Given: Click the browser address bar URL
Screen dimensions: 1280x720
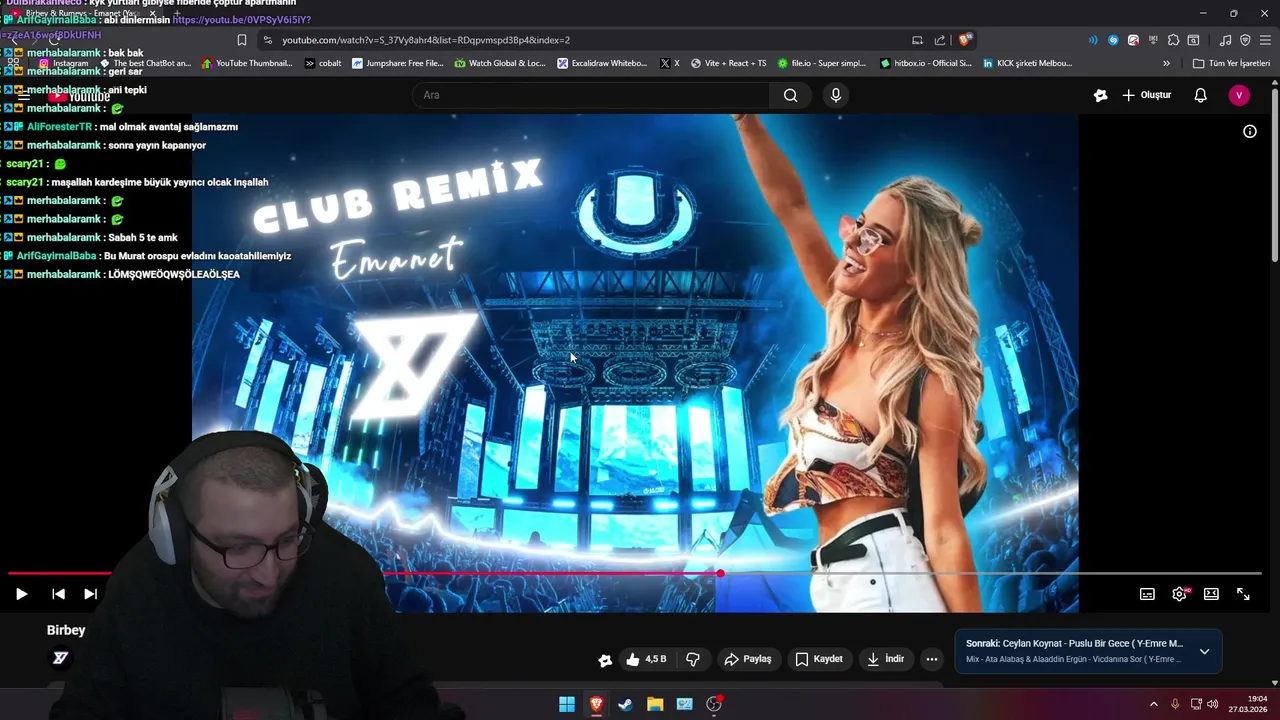Looking at the screenshot, I should point(426,40).
